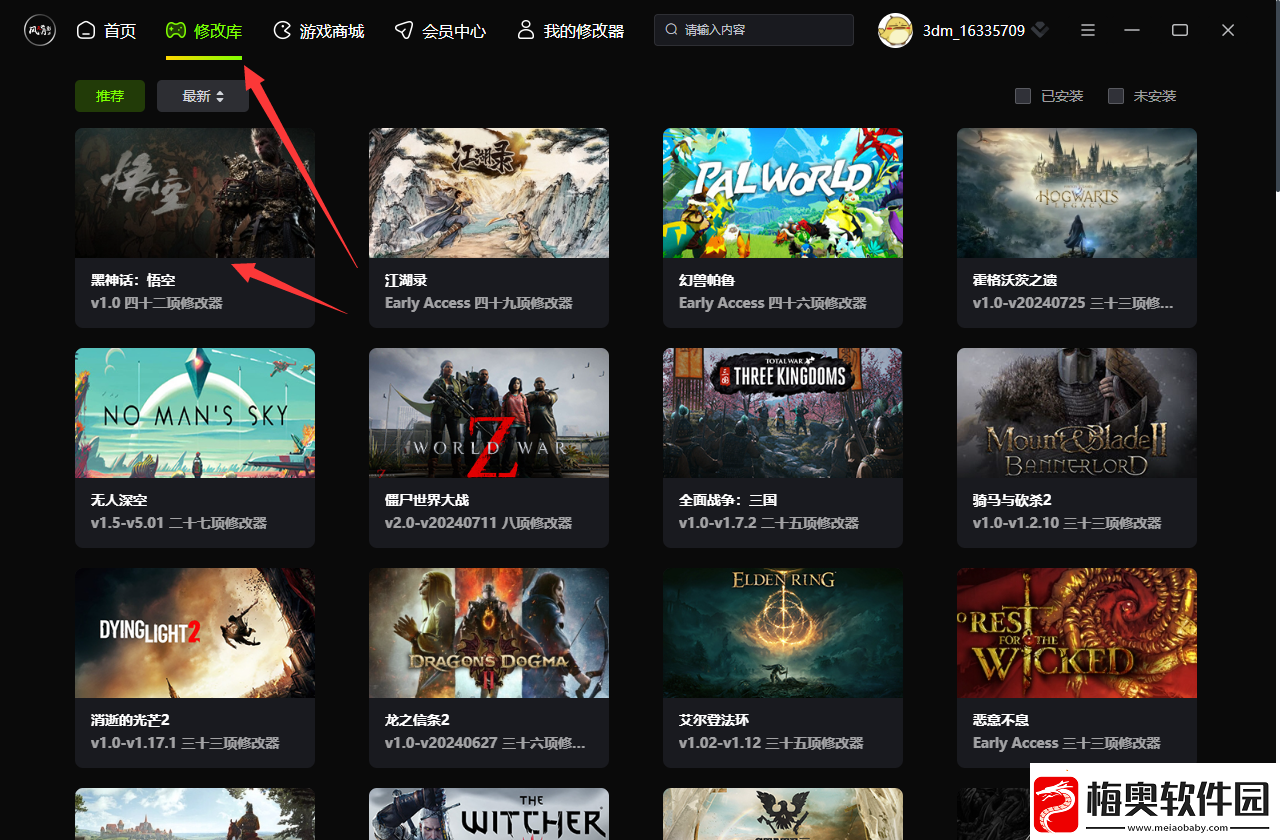Go to the 会员中心 member center tab

[x=440, y=31]
